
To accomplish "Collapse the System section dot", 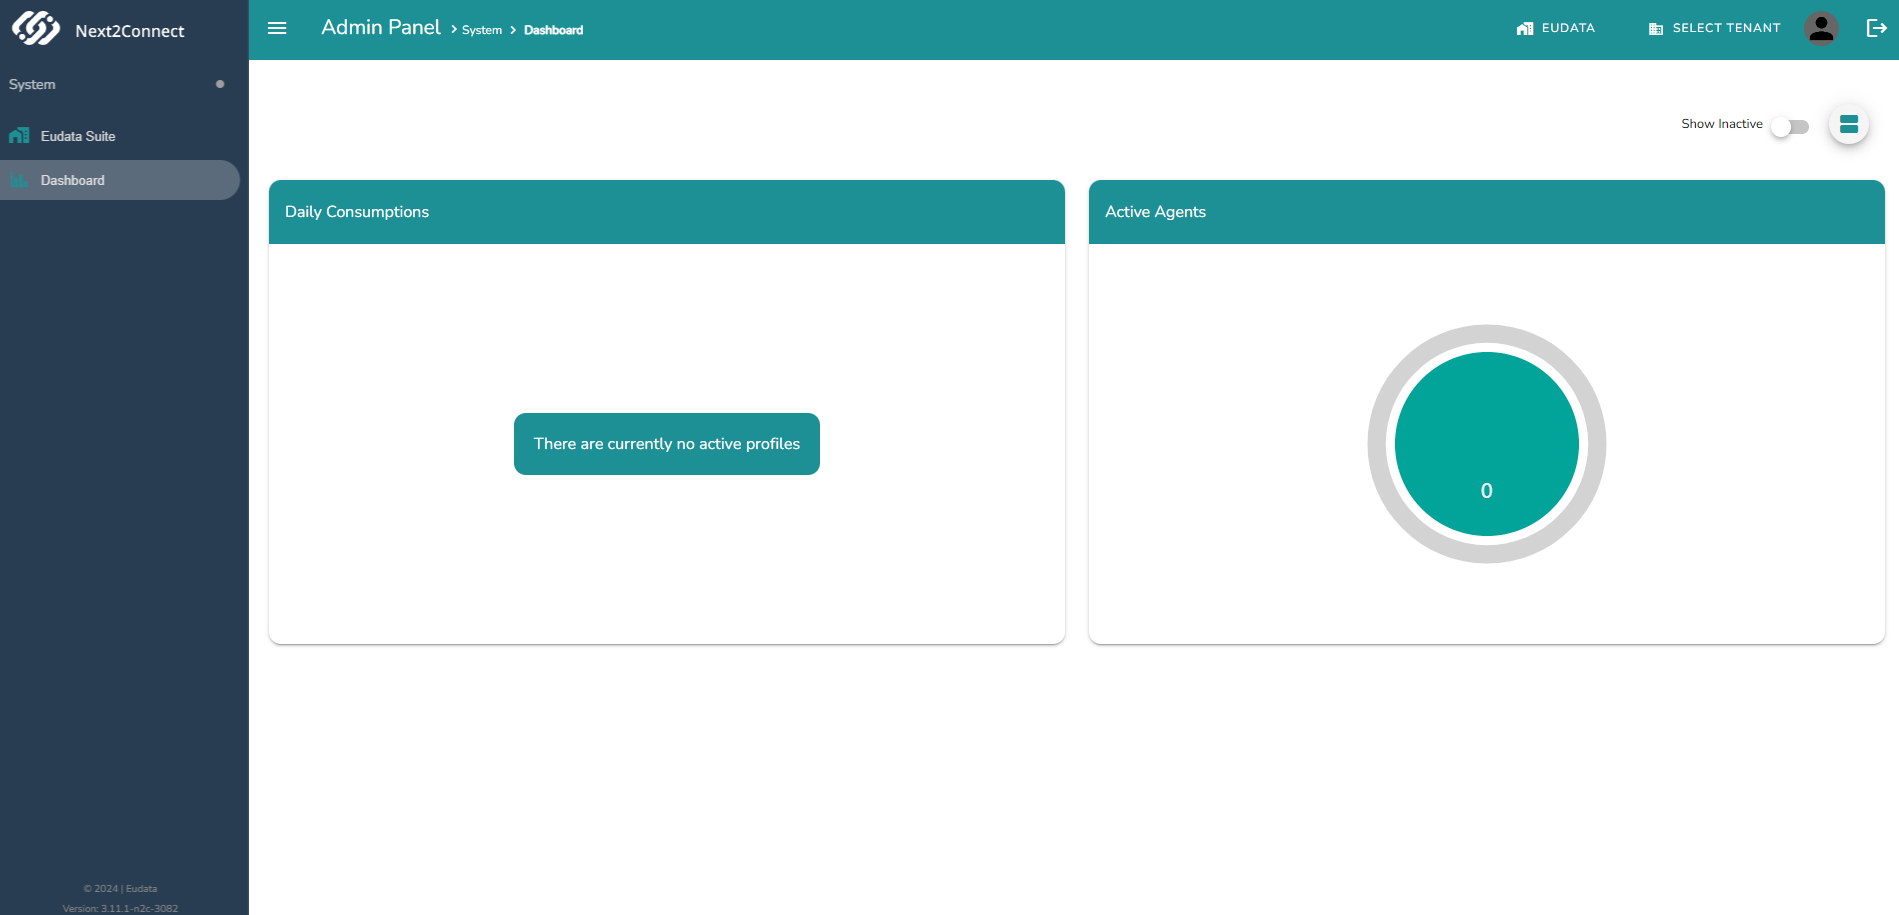I will coord(220,84).
